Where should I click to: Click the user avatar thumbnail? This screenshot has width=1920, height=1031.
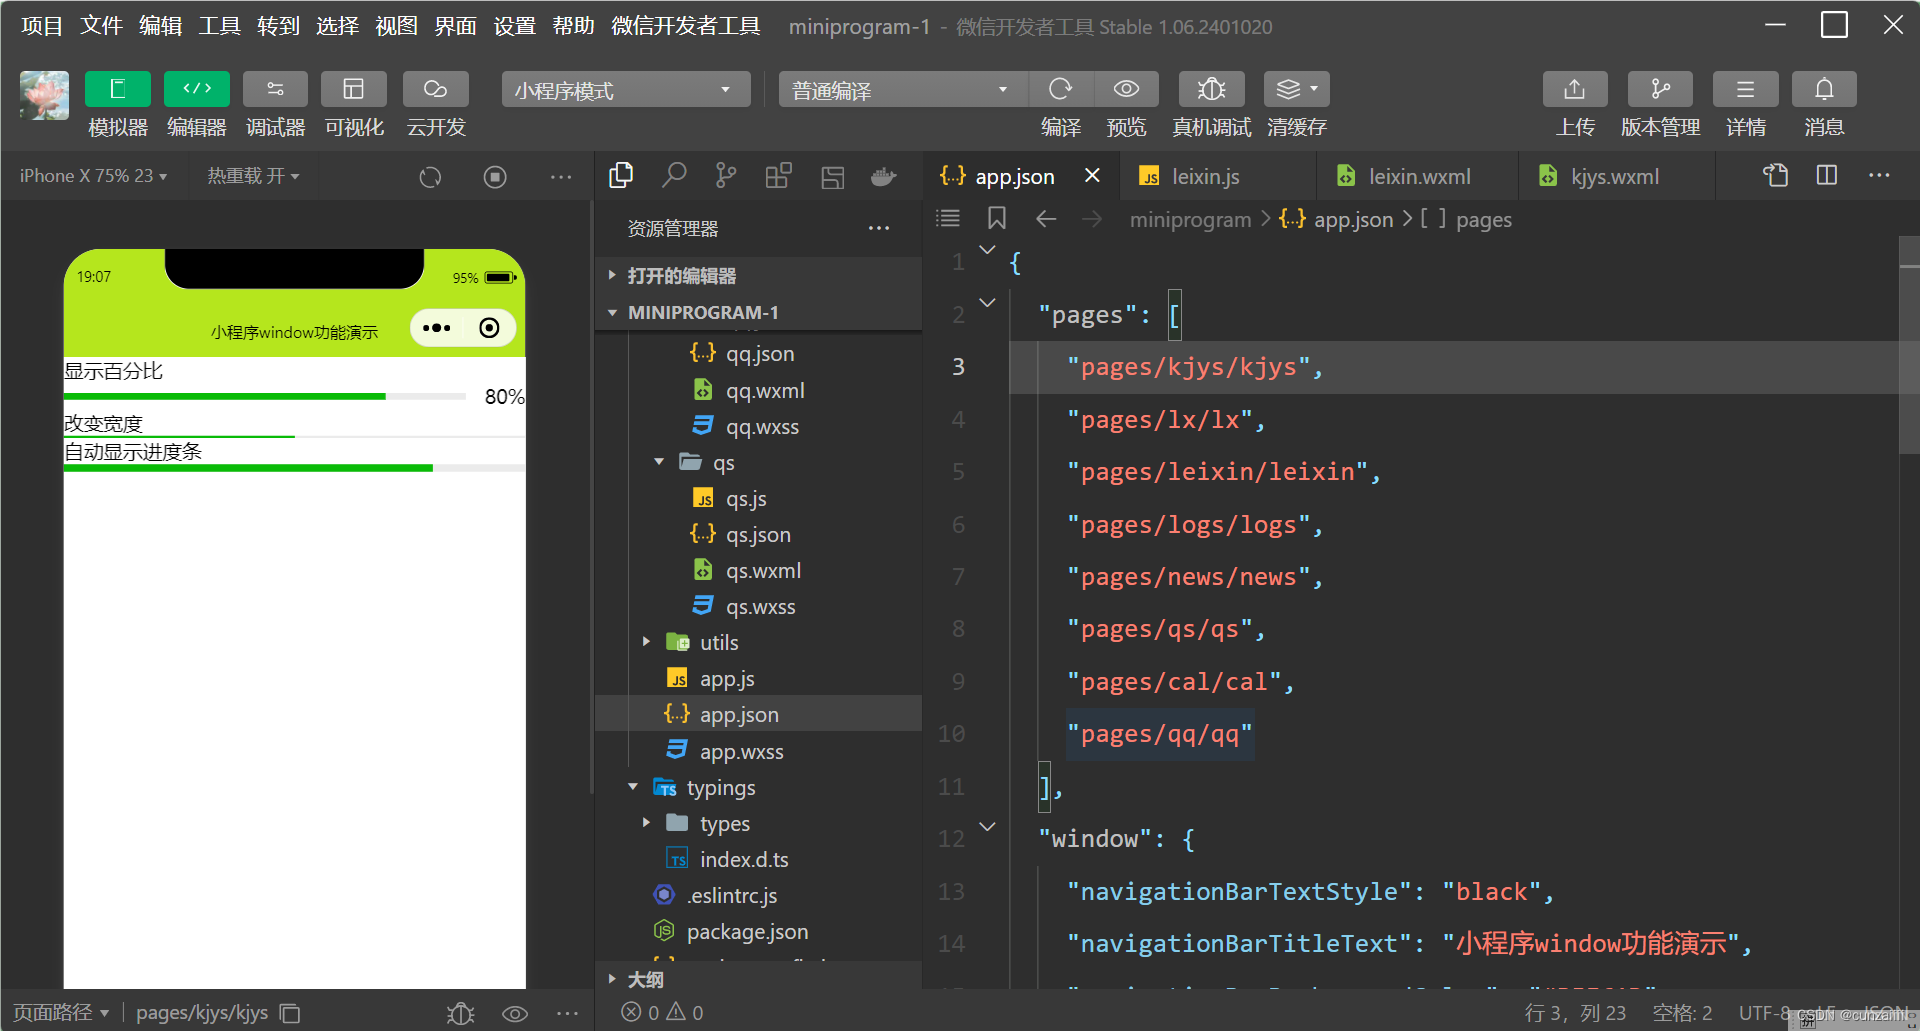coord(44,95)
